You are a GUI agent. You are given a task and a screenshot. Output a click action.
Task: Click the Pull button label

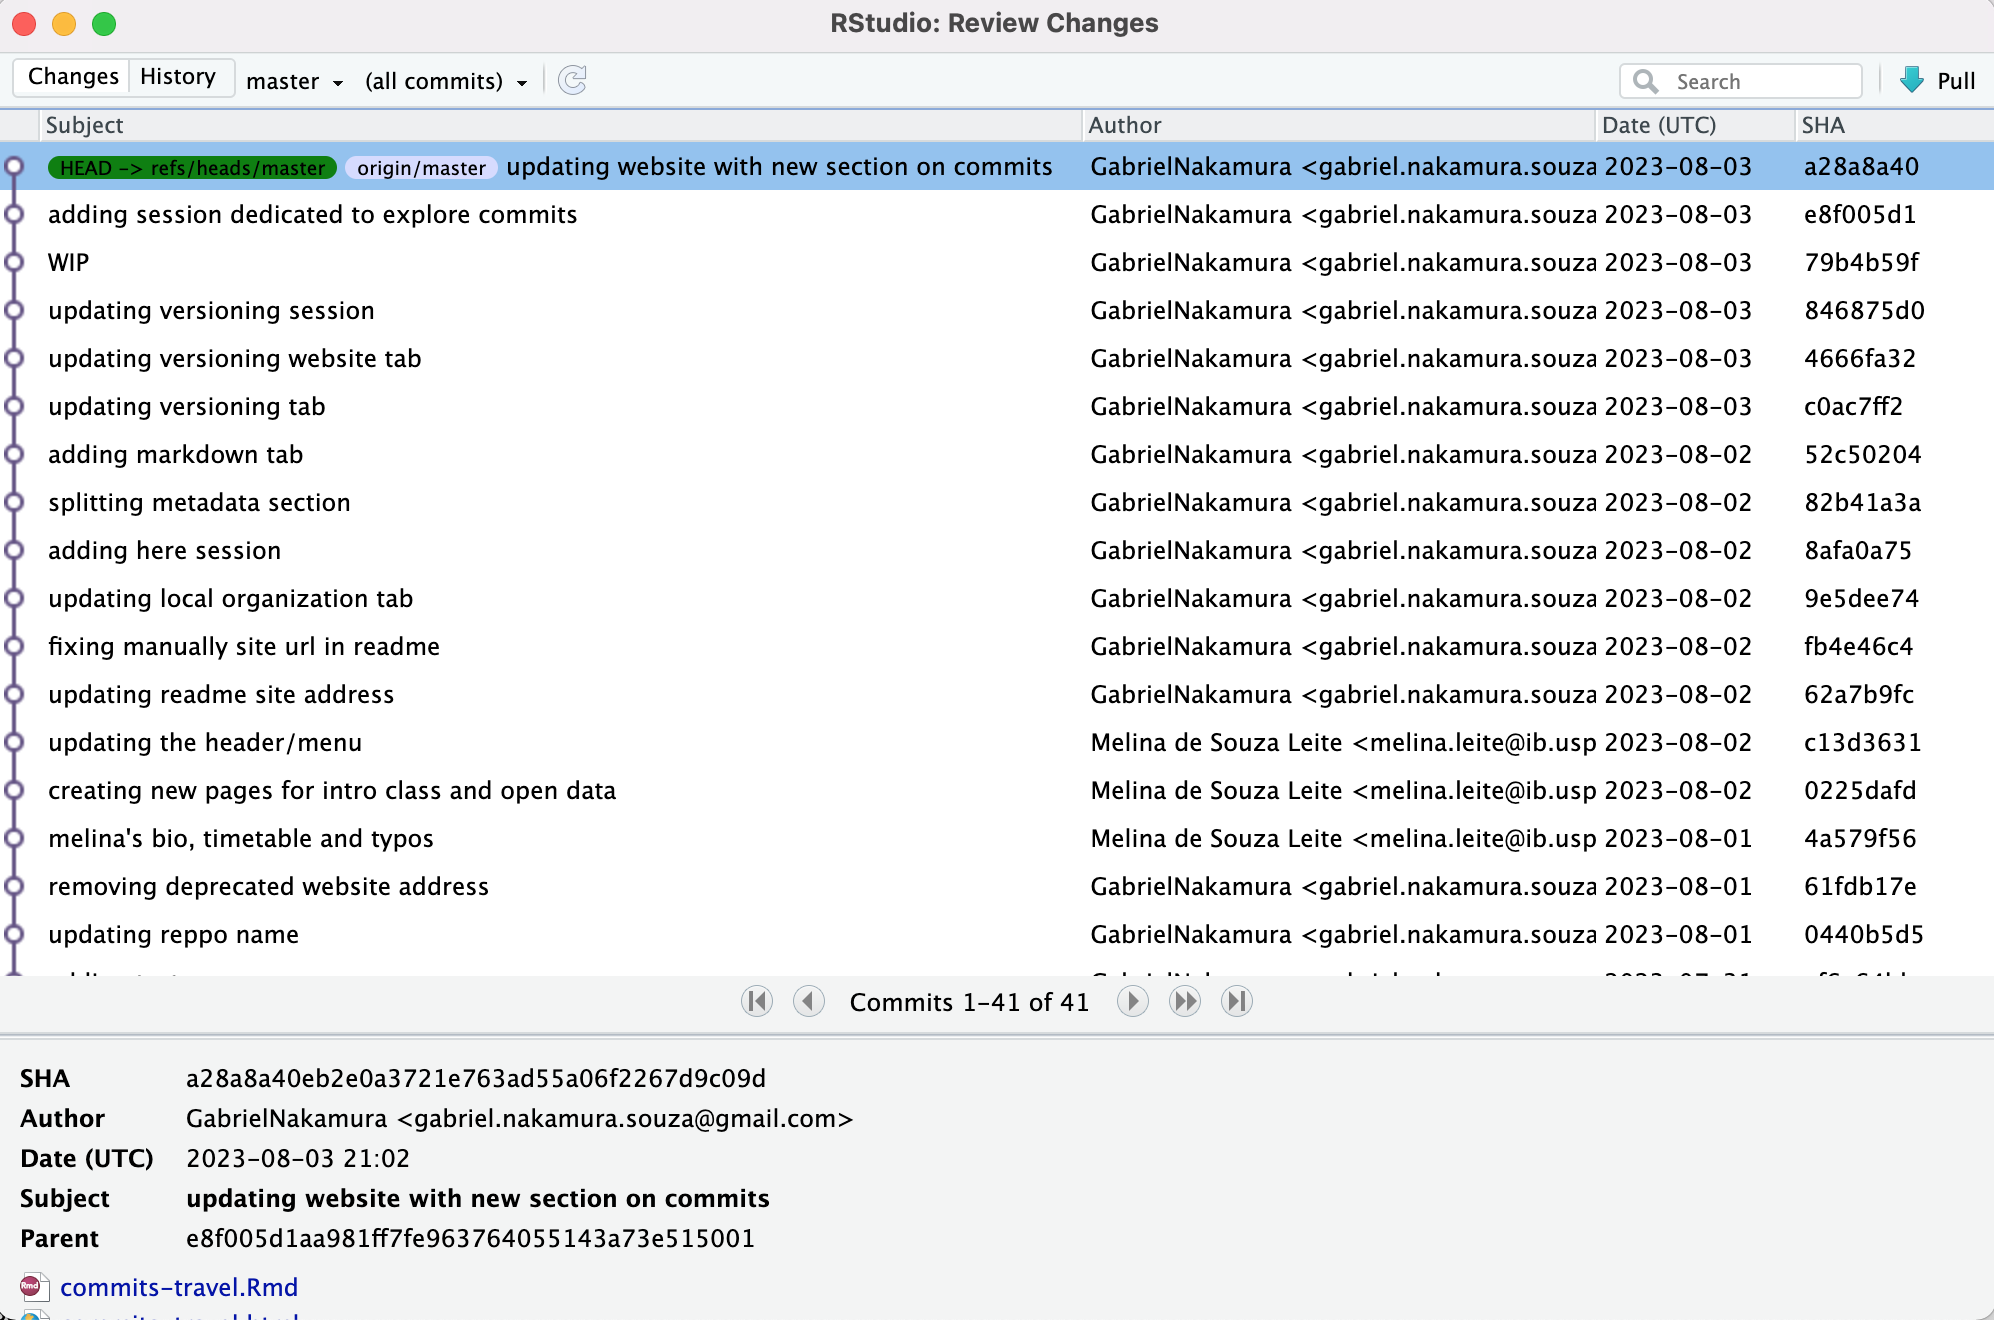[1956, 81]
